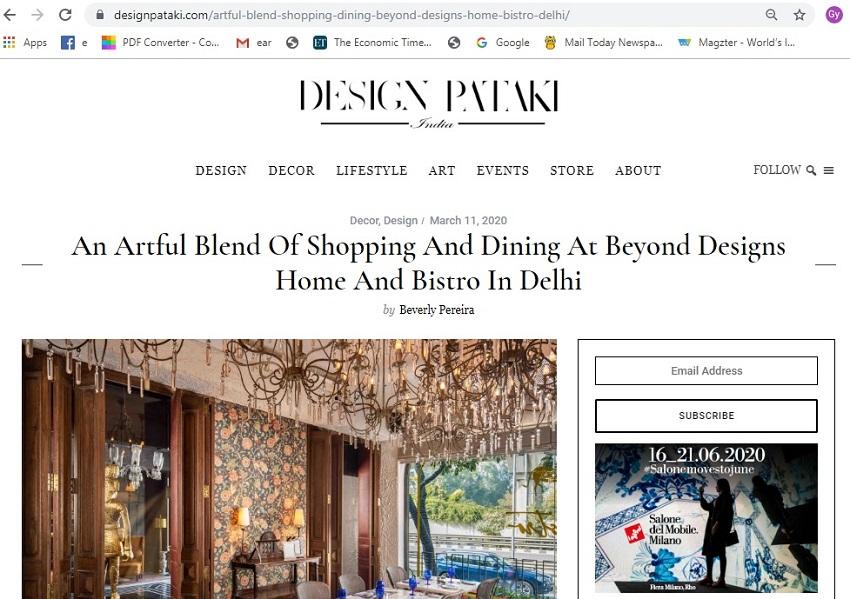850x599 pixels.
Task: Open the Salone del Mobile Milano ad
Action: coord(706,518)
